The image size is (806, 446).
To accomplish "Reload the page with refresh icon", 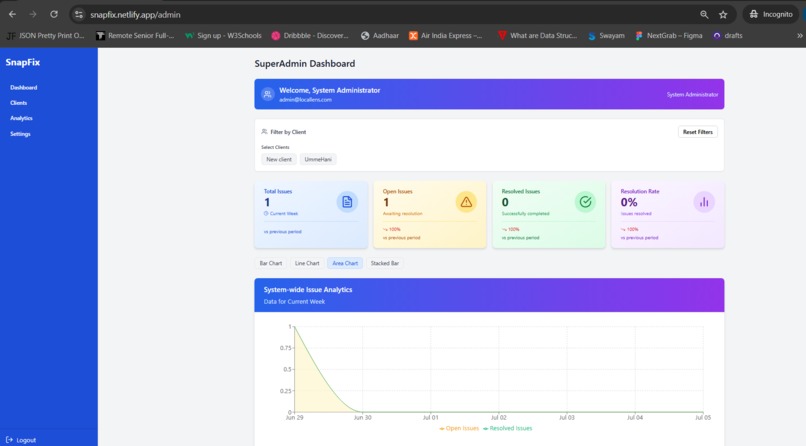I will tap(54, 14).
